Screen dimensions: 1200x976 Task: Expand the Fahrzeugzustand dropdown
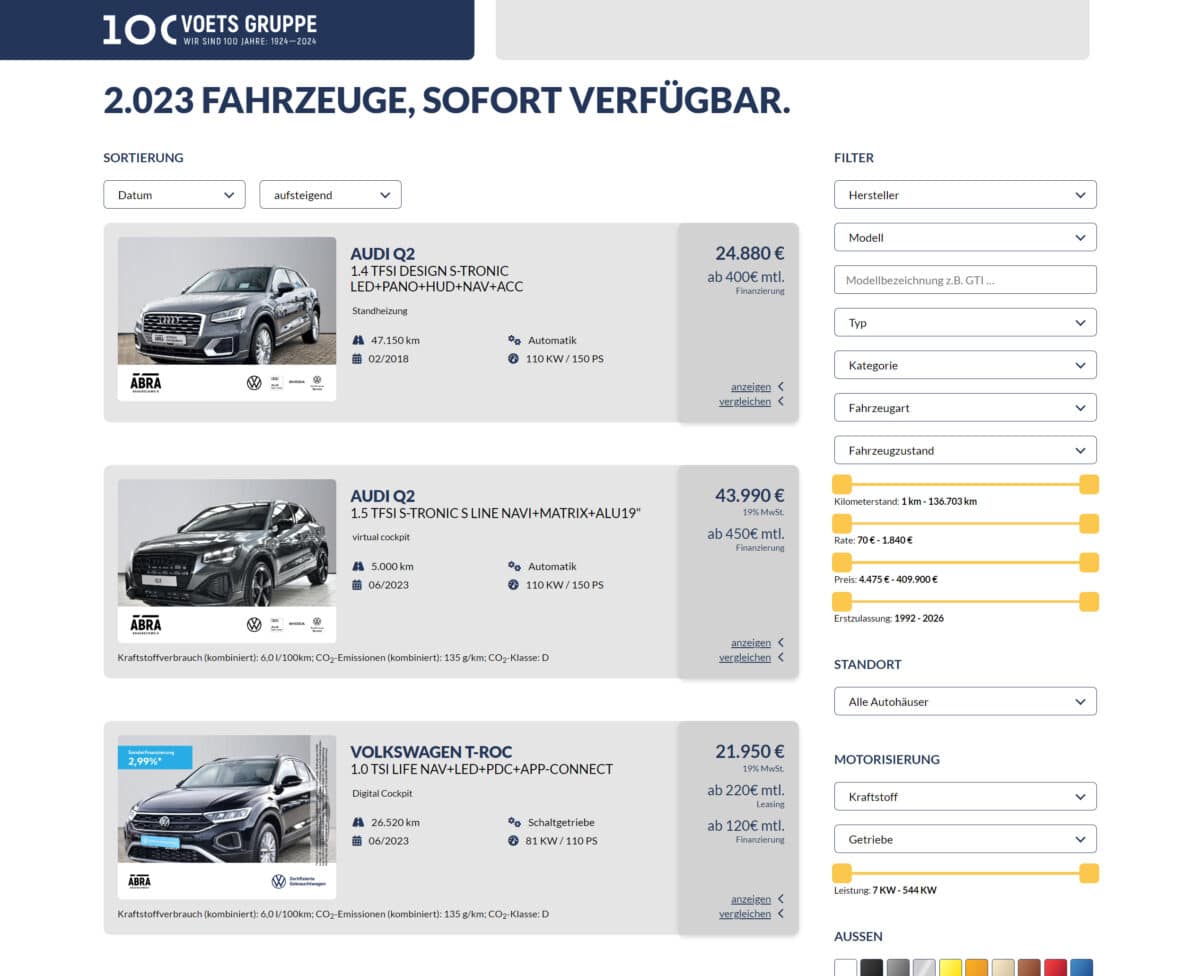click(x=965, y=450)
